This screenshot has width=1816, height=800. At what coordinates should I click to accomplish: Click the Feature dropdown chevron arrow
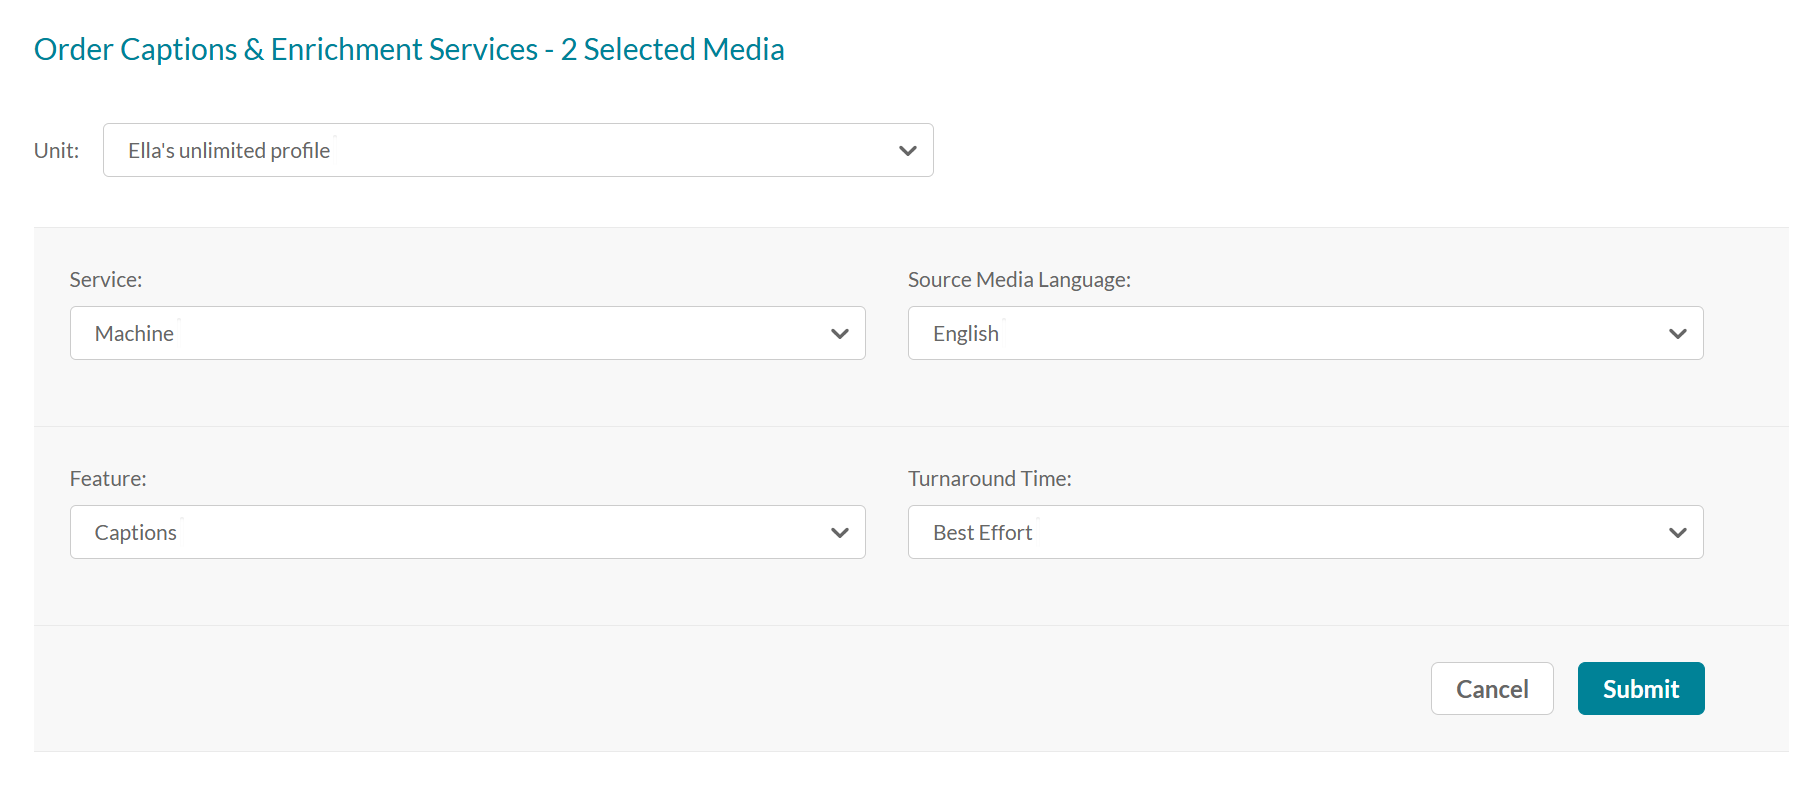839,533
